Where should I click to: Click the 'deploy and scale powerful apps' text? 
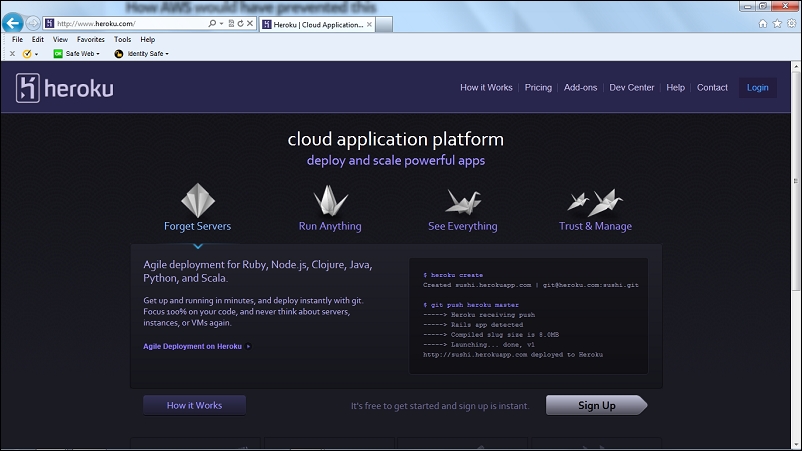[x=396, y=161]
